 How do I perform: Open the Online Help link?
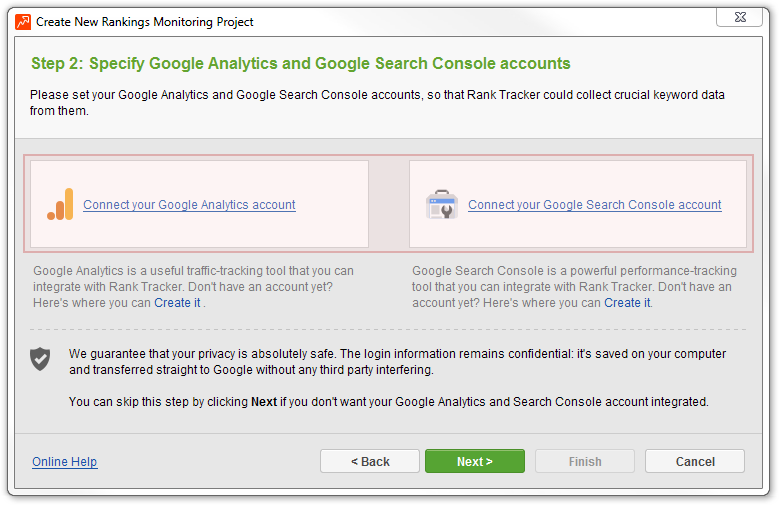coord(65,462)
